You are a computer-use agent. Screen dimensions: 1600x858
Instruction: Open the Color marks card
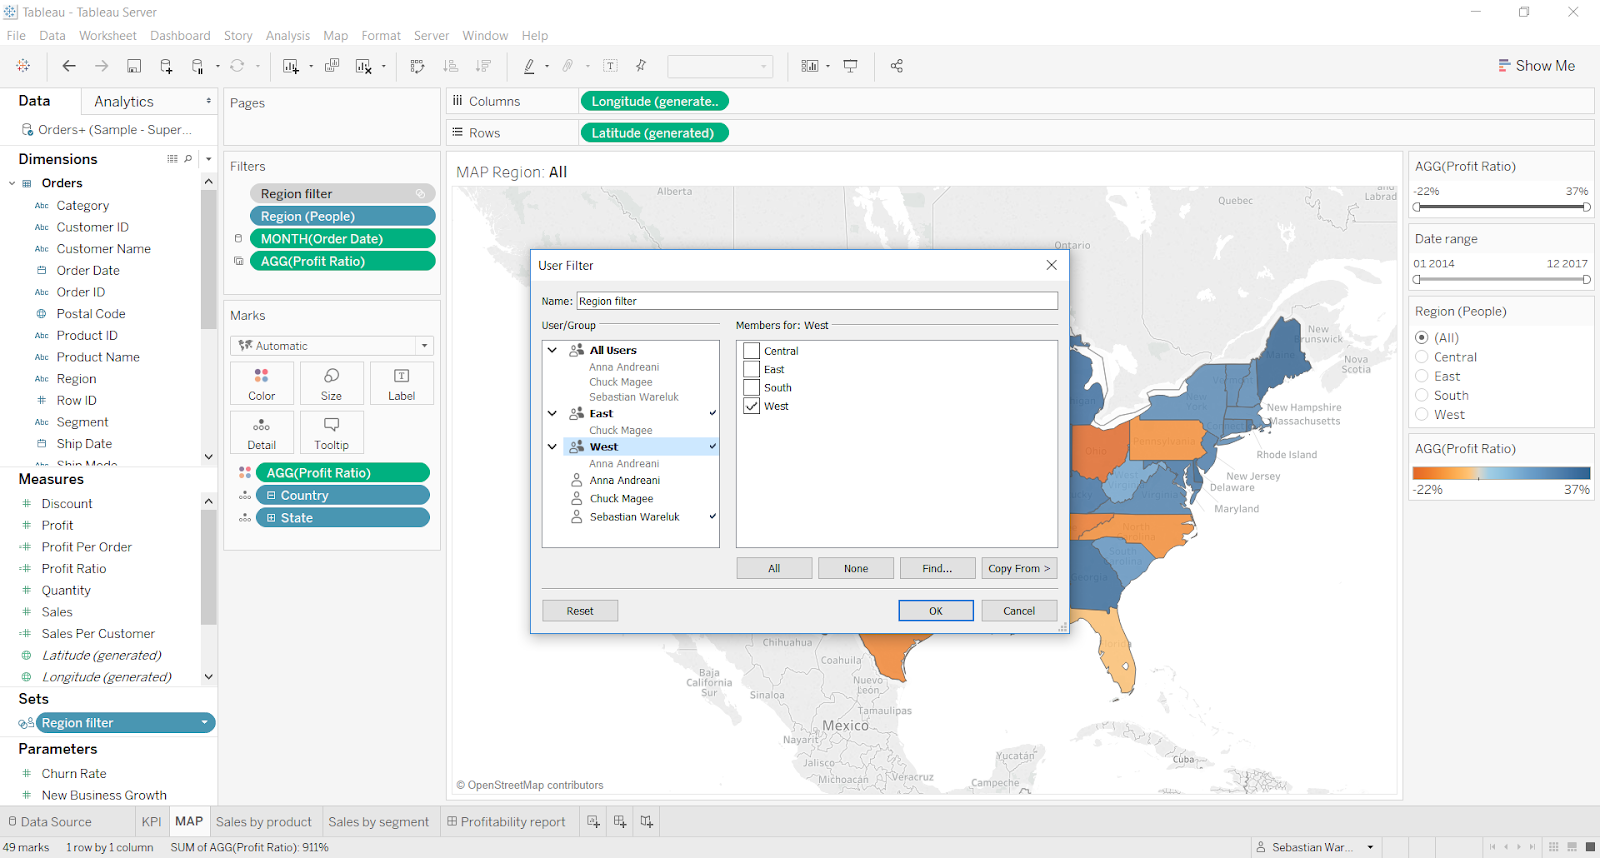(x=262, y=383)
